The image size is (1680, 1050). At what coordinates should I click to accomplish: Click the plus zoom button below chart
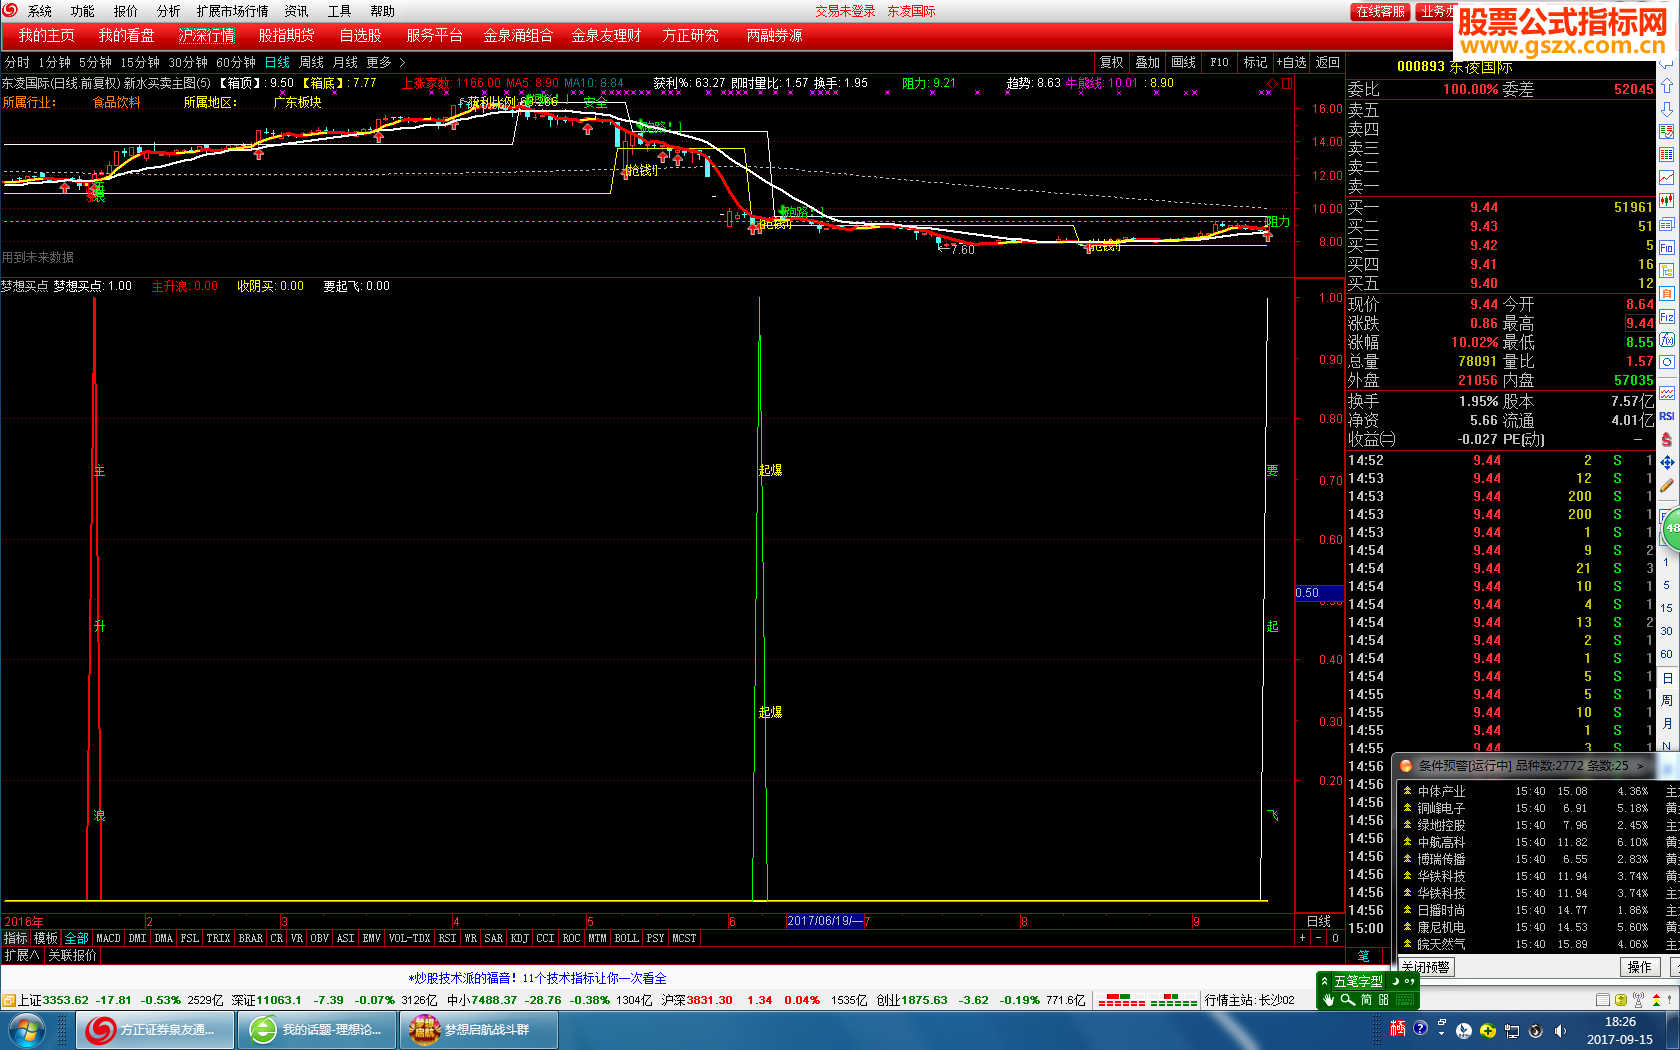coord(1302,938)
